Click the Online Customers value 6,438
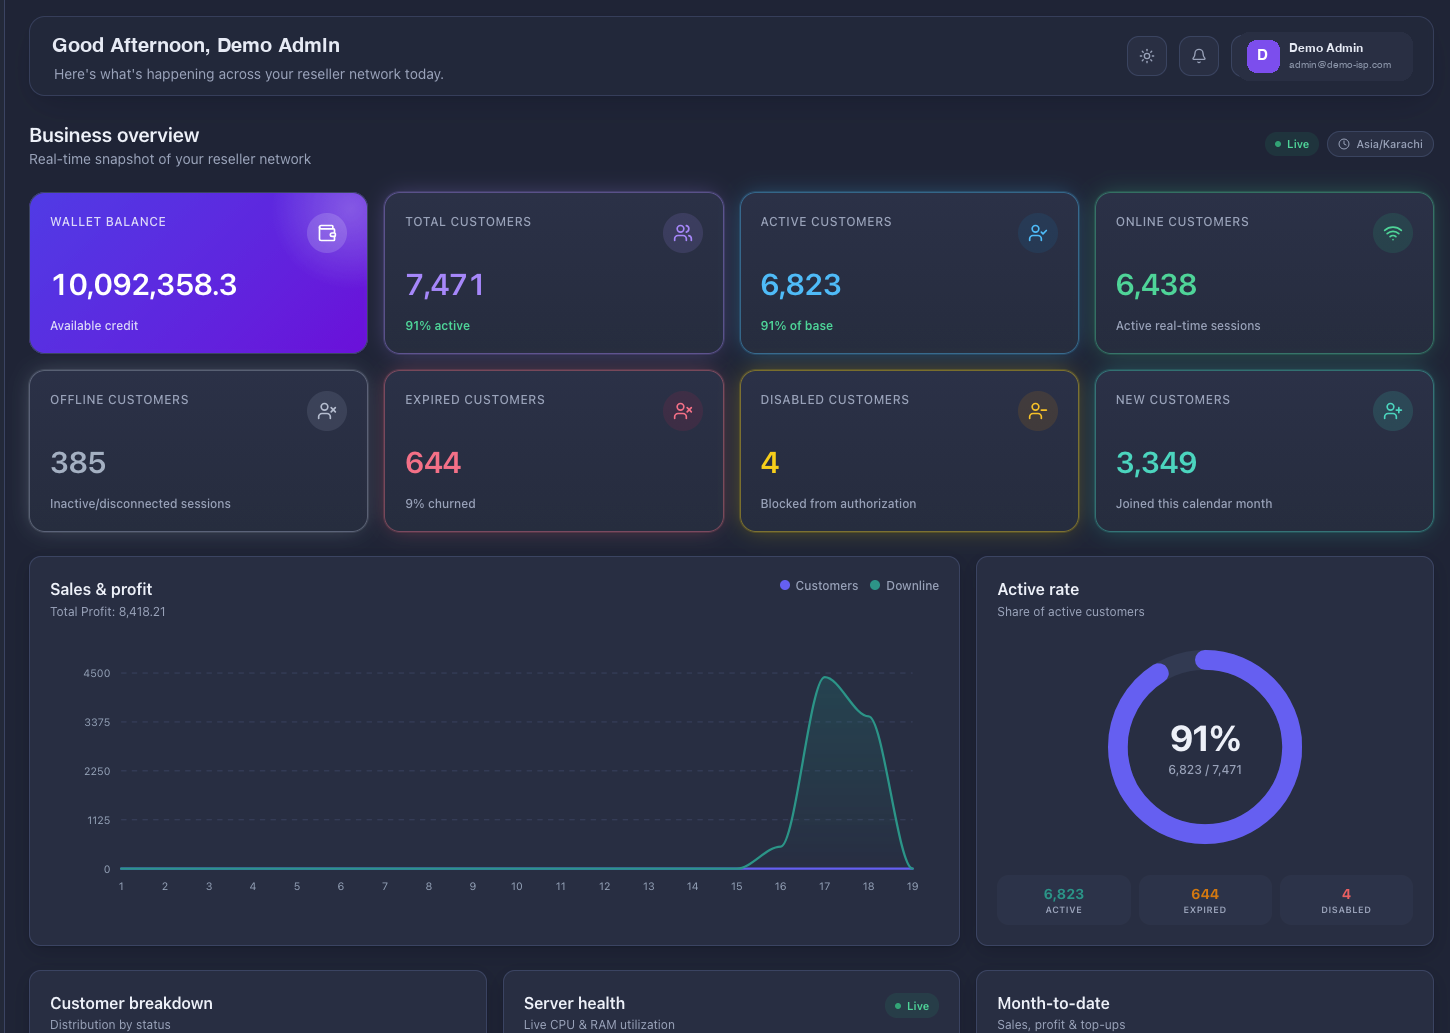Image resolution: width=1450 pixels, height=1033 pixels. tap(1156, 285)
